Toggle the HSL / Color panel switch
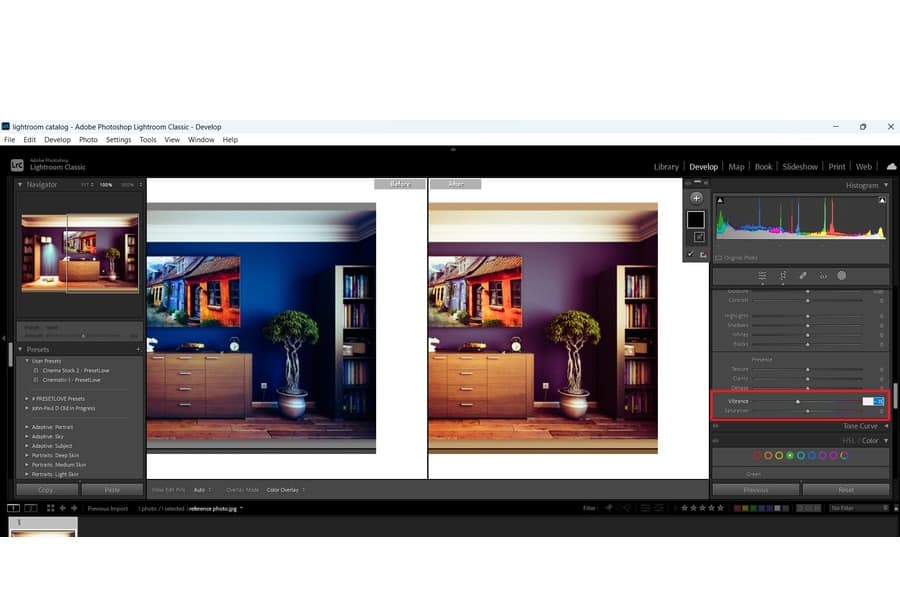The image size is (900, 600). tap(716, 440)
